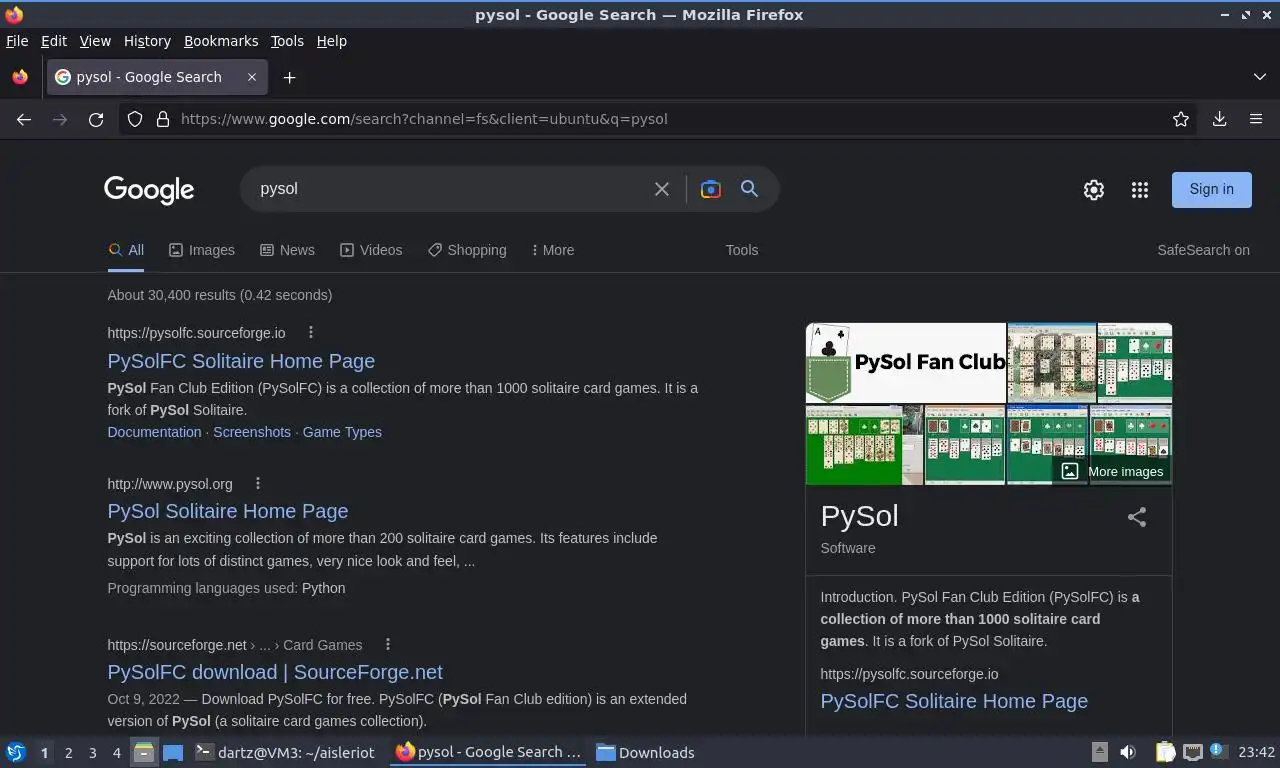Click the Sign in button

pos(1212,189)
